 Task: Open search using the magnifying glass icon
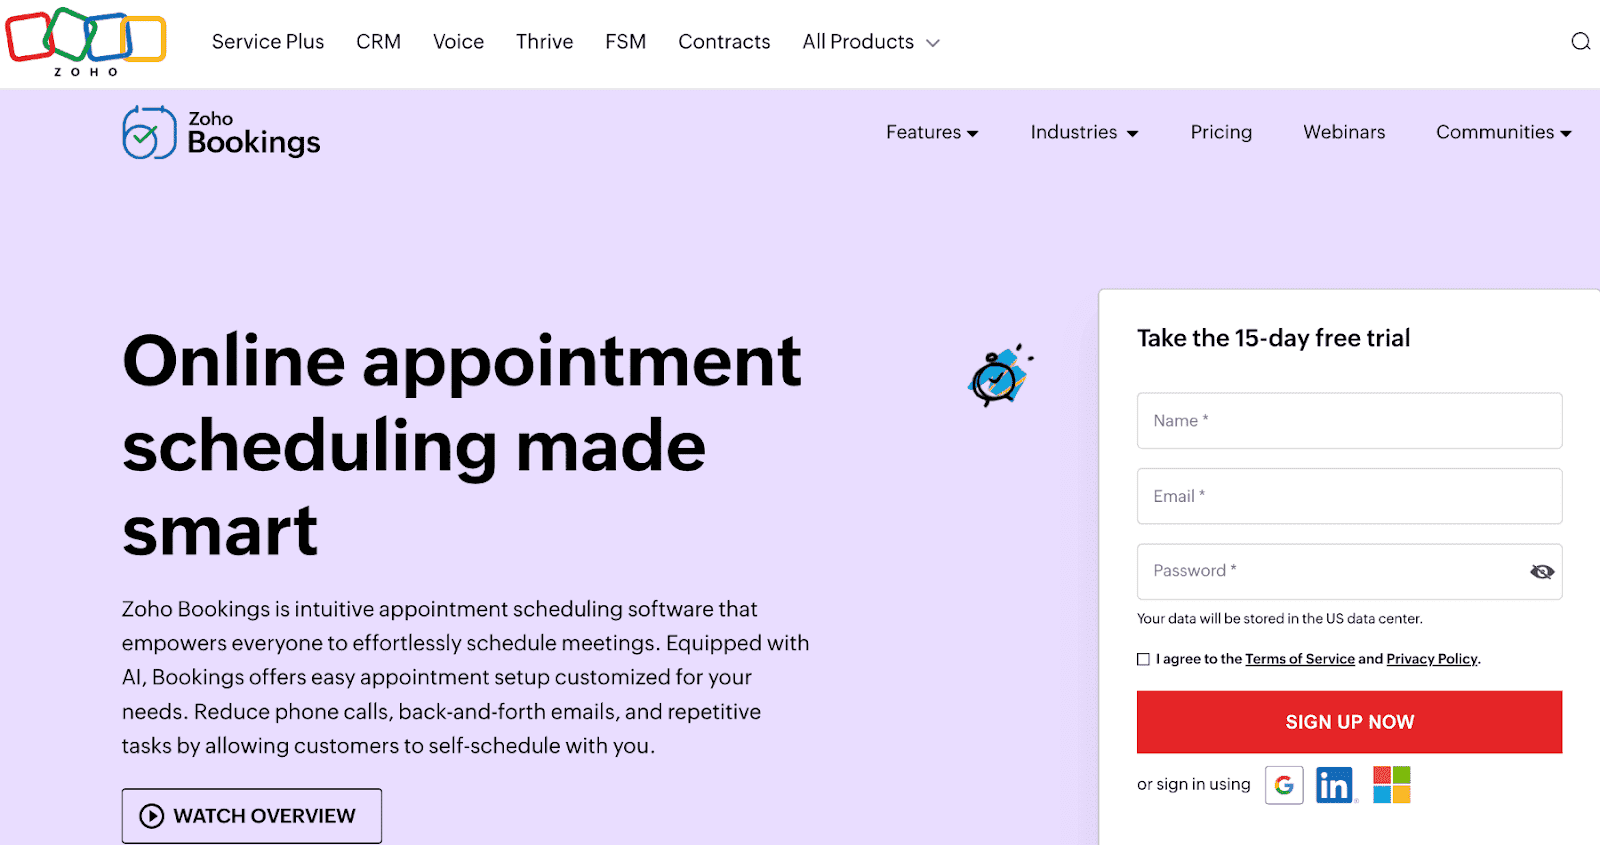[1580, 42]
